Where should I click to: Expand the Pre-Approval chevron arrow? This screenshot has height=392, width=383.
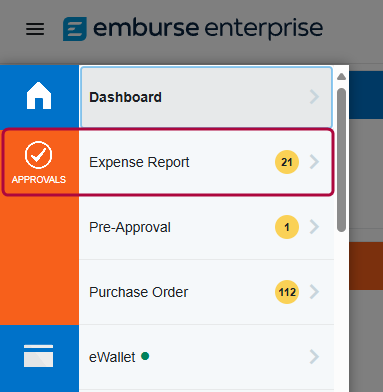click(314, 227)
